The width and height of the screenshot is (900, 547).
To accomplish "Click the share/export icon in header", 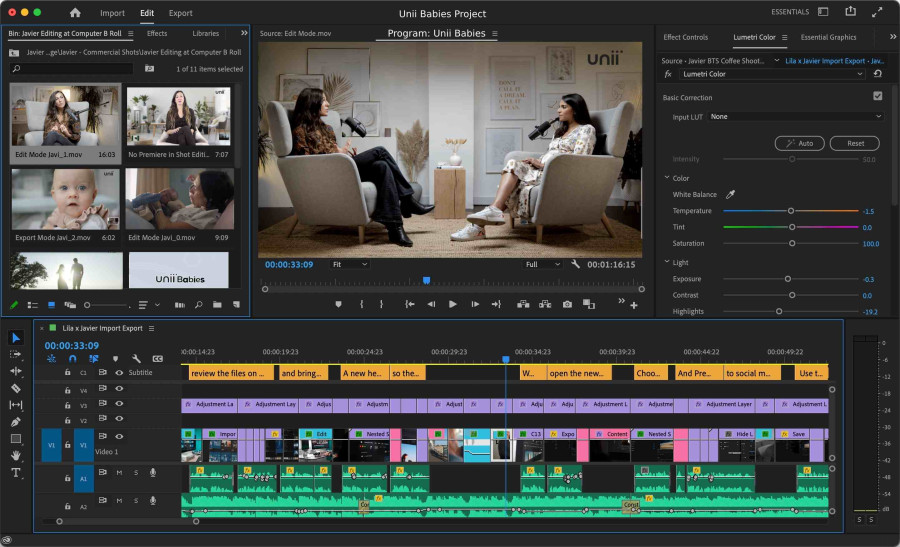I will (851, 11).
